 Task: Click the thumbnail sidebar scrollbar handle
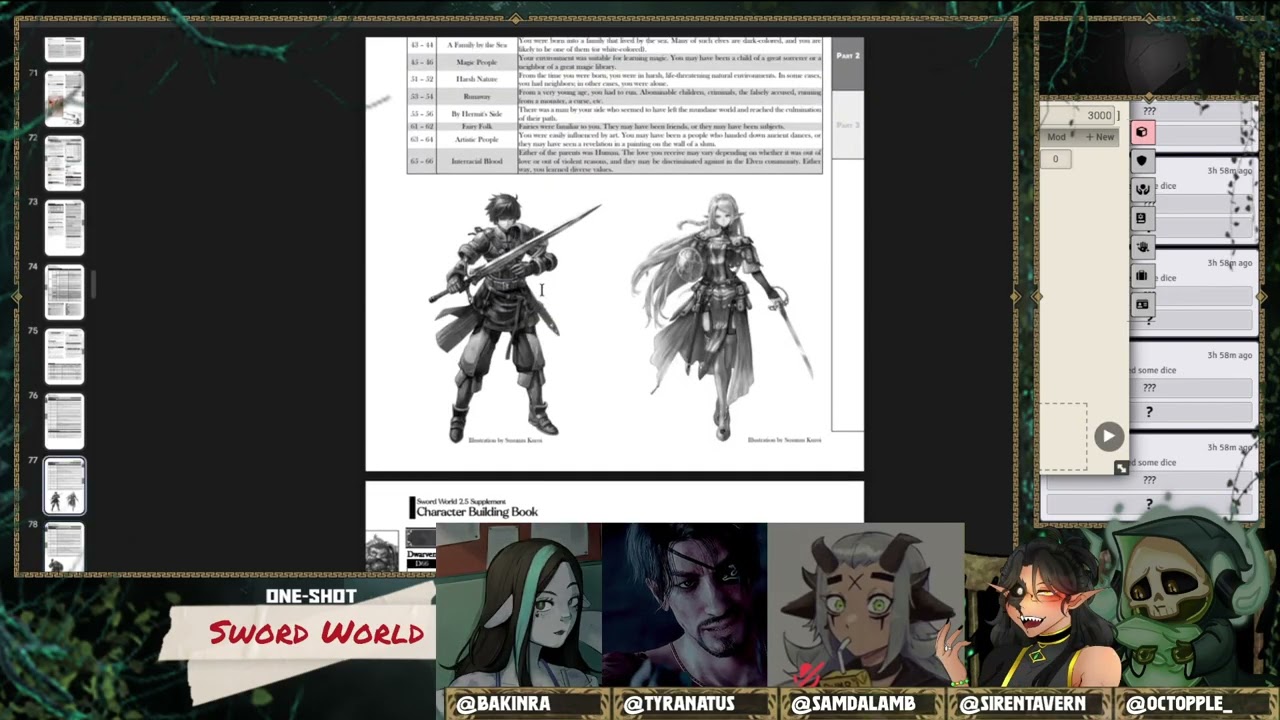point(93,285)
